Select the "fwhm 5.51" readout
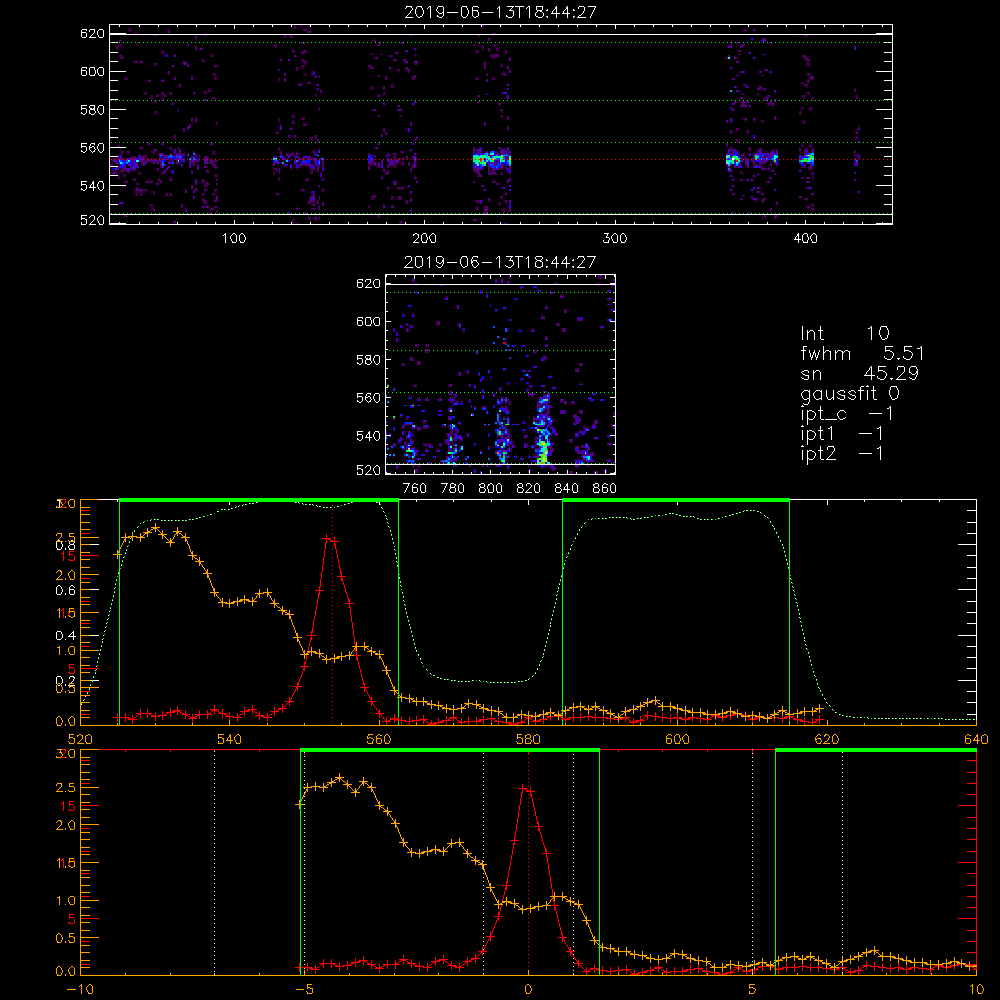 pos(862,353)
